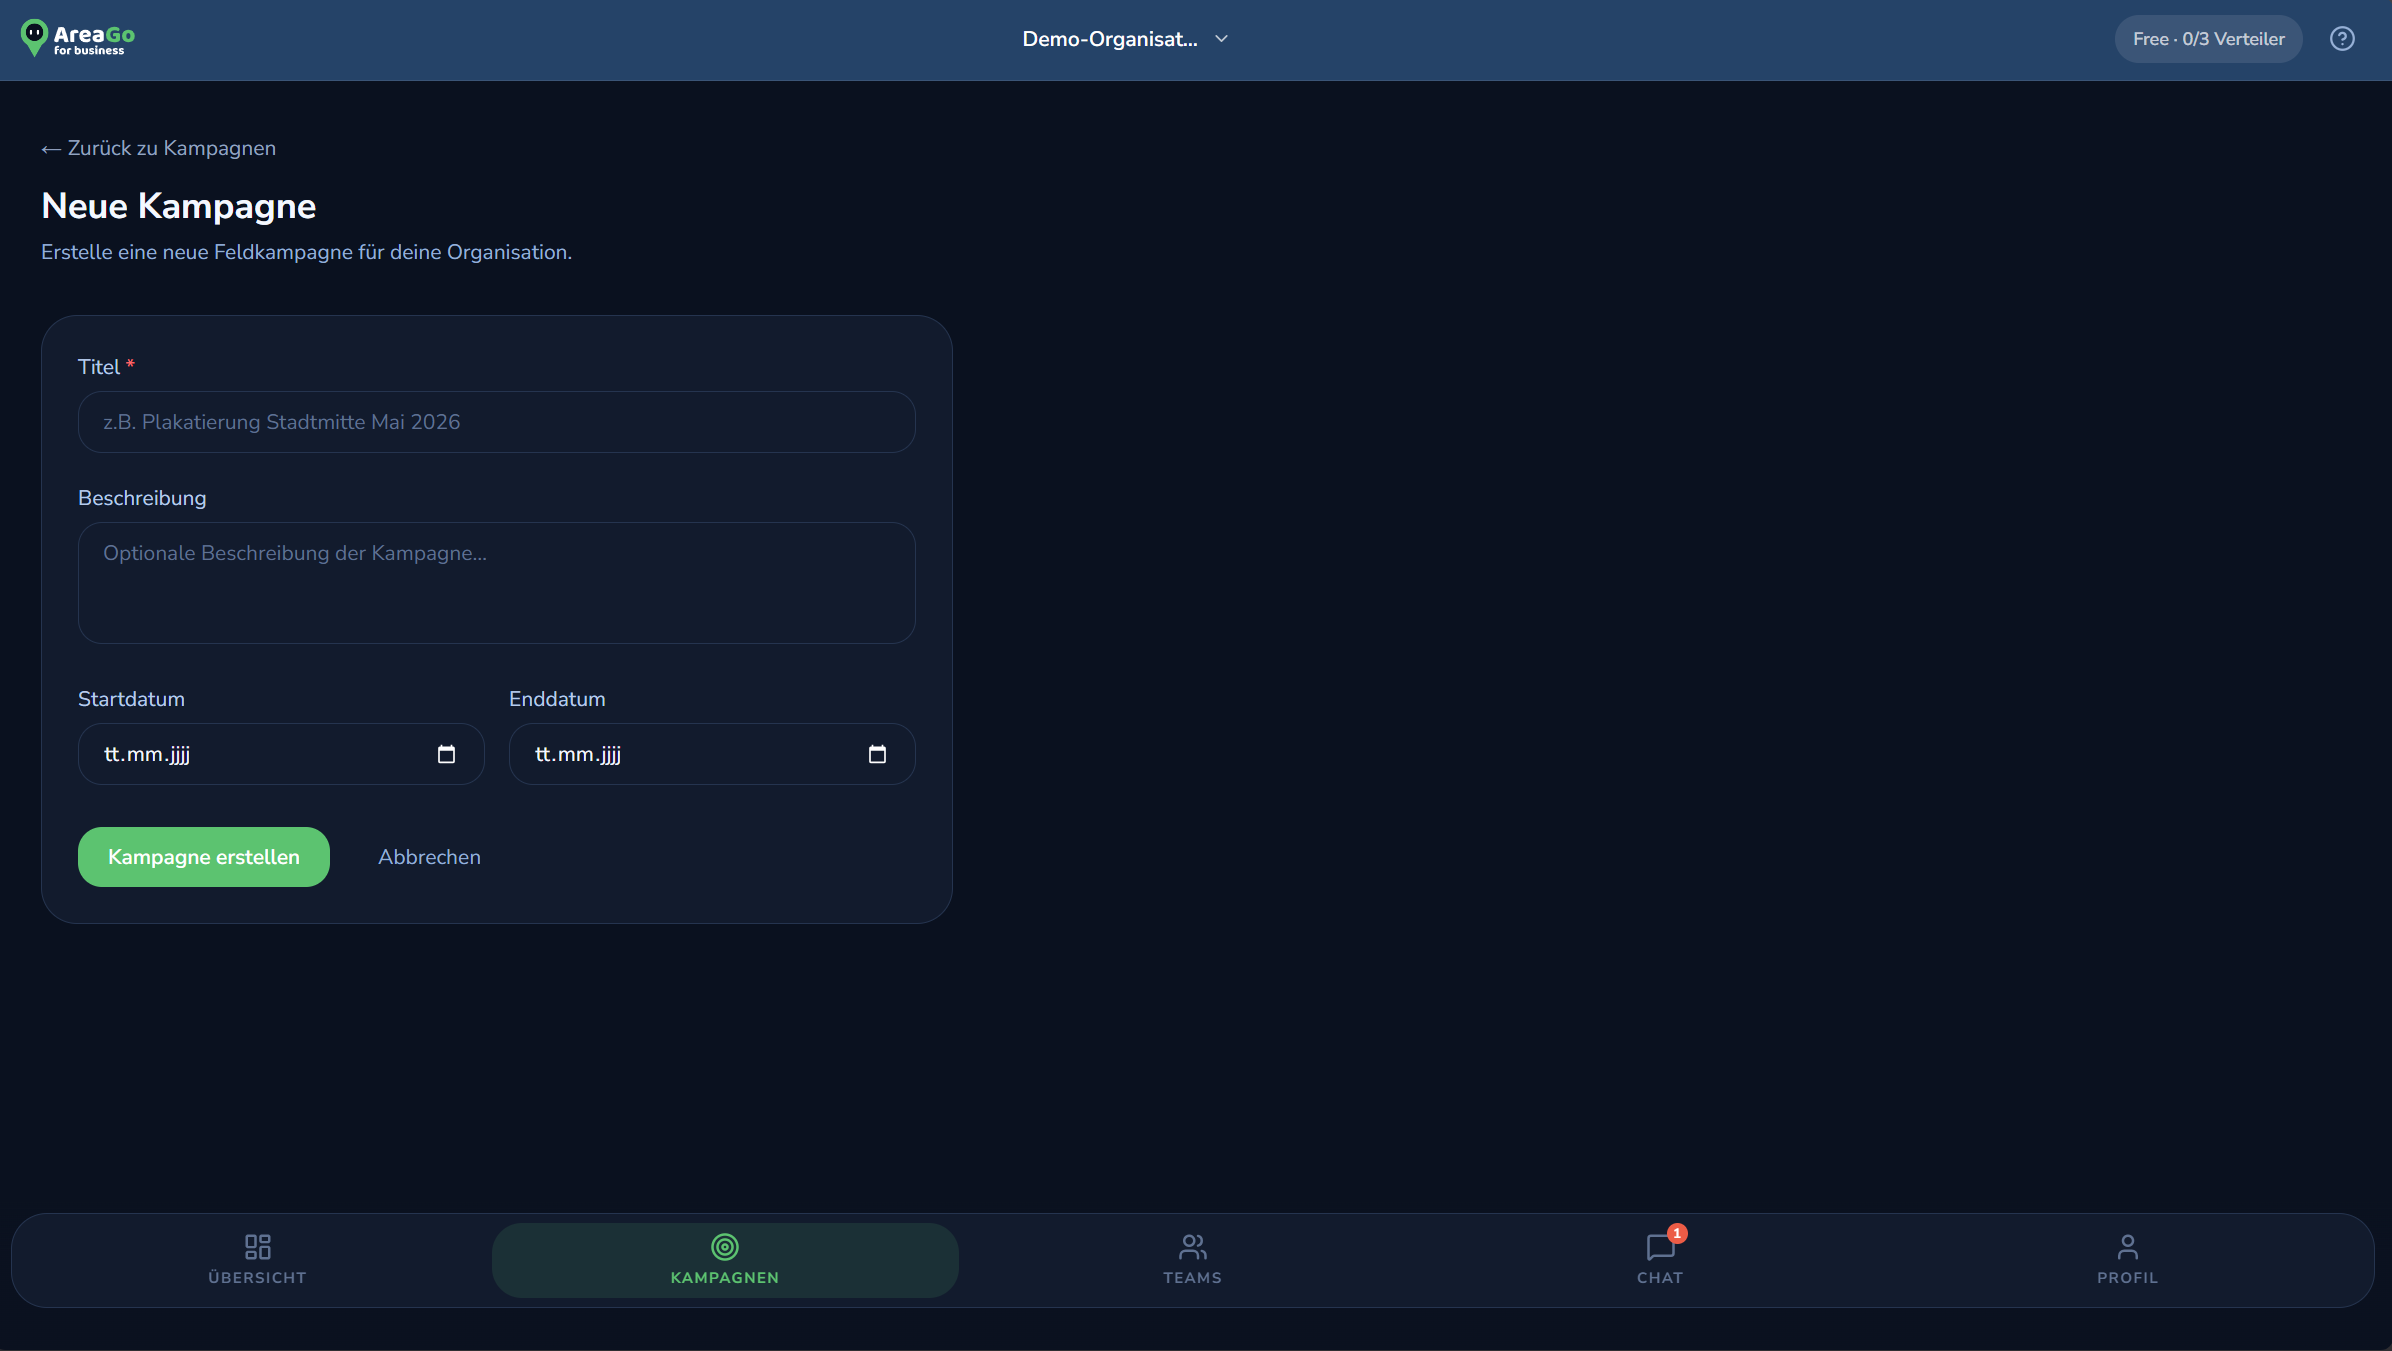Select the Kampagnen target icon

(x=725, y=1246)
